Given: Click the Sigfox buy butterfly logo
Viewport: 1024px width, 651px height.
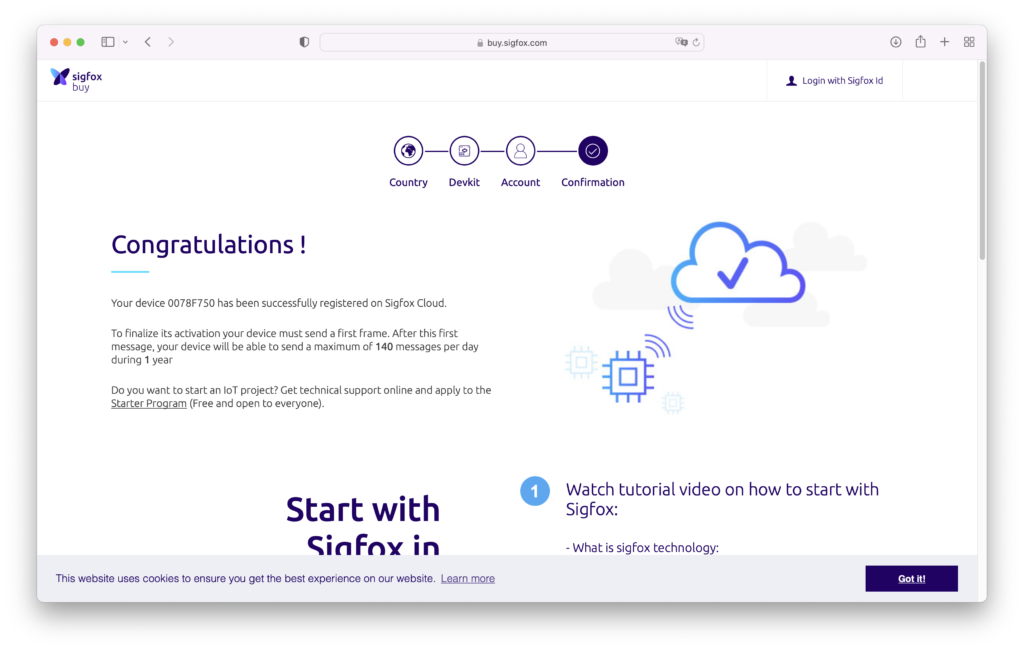Looking at the screenshot, I should tap(60, 77).
